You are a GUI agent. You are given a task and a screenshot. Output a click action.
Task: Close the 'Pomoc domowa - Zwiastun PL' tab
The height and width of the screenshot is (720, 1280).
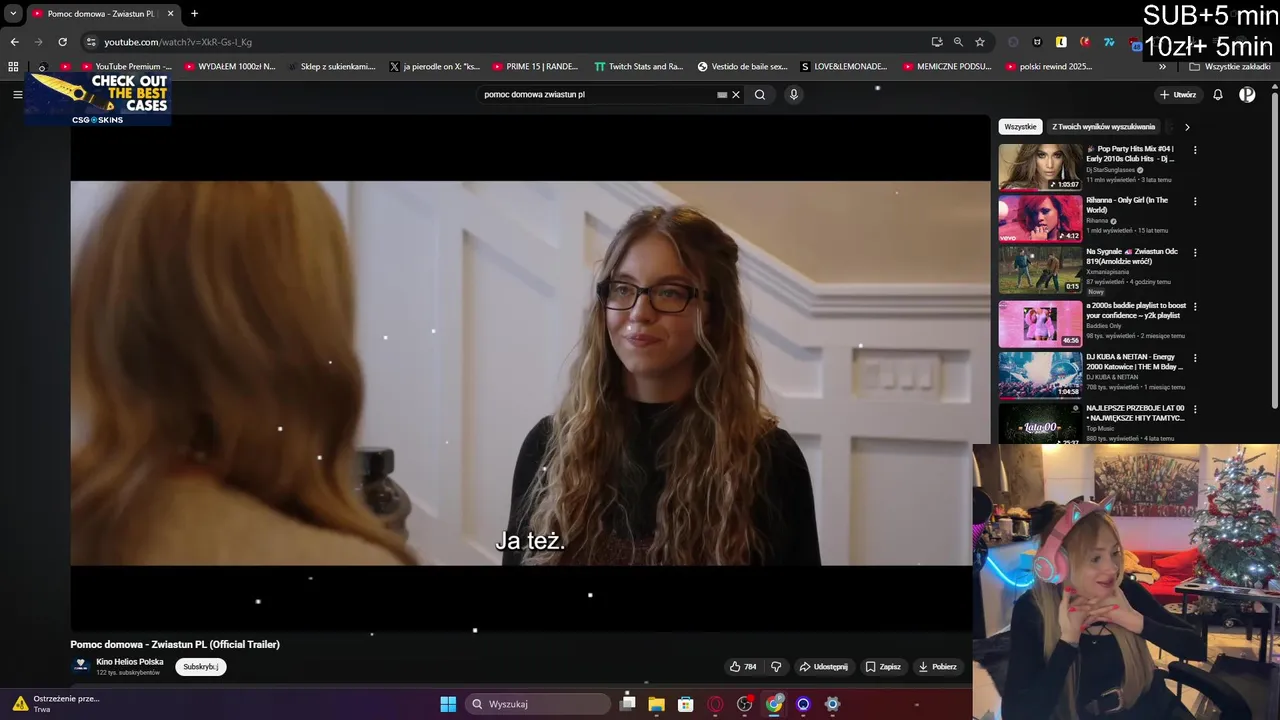[x=170, y=14]
